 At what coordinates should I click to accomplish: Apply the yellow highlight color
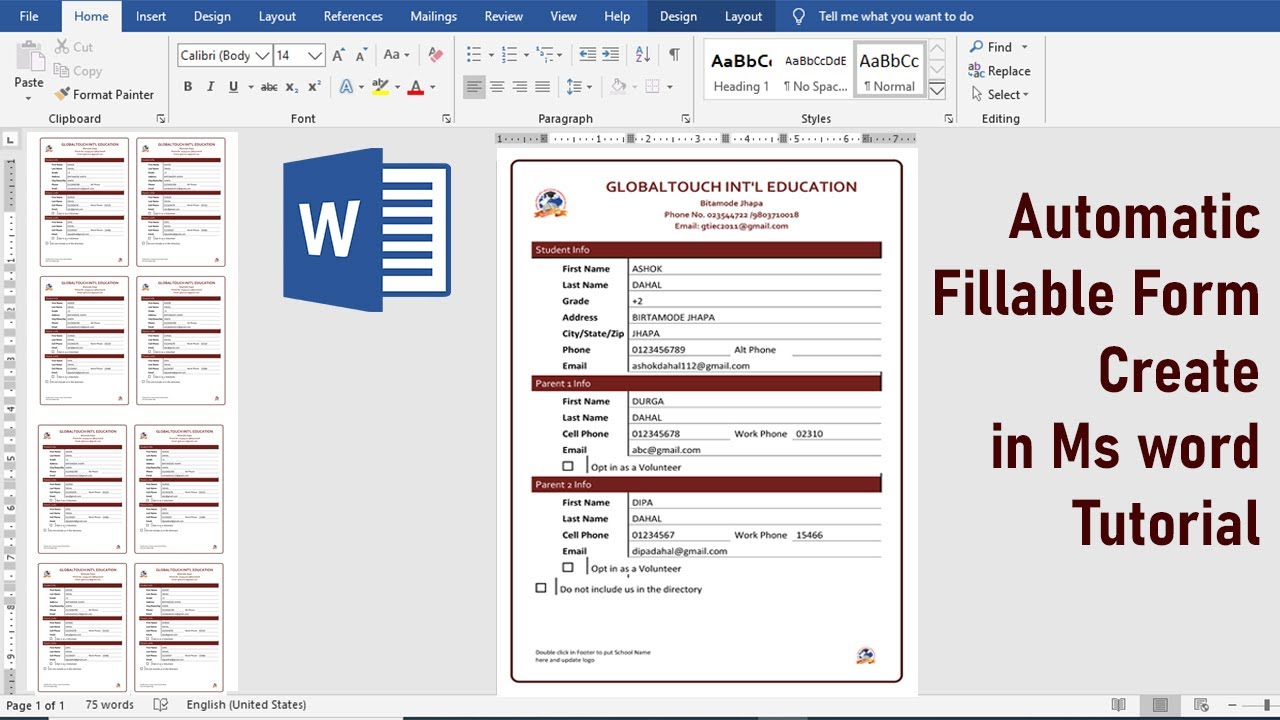point(380,87)
